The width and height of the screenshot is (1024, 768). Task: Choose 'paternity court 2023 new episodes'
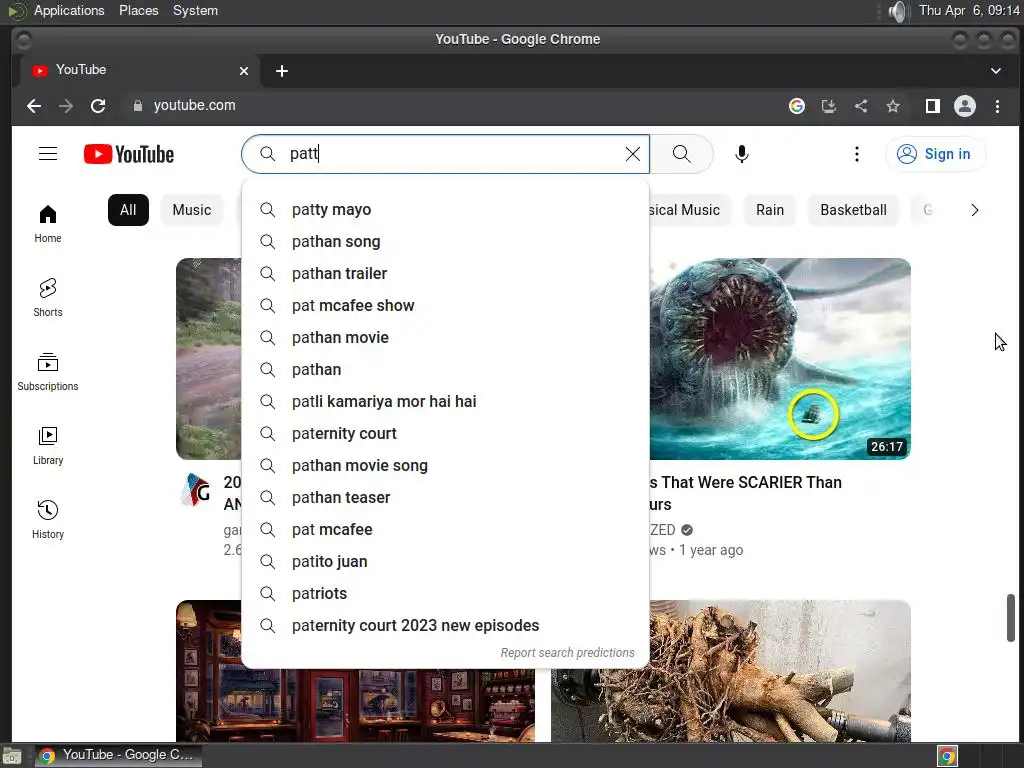coord(445,626)
